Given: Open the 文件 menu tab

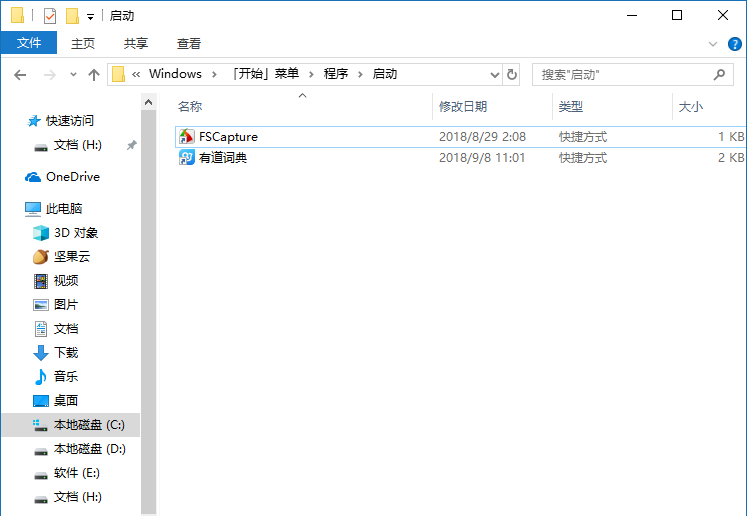Looking at the screenshot, I should pyautogui.click(x=29, y=43).
